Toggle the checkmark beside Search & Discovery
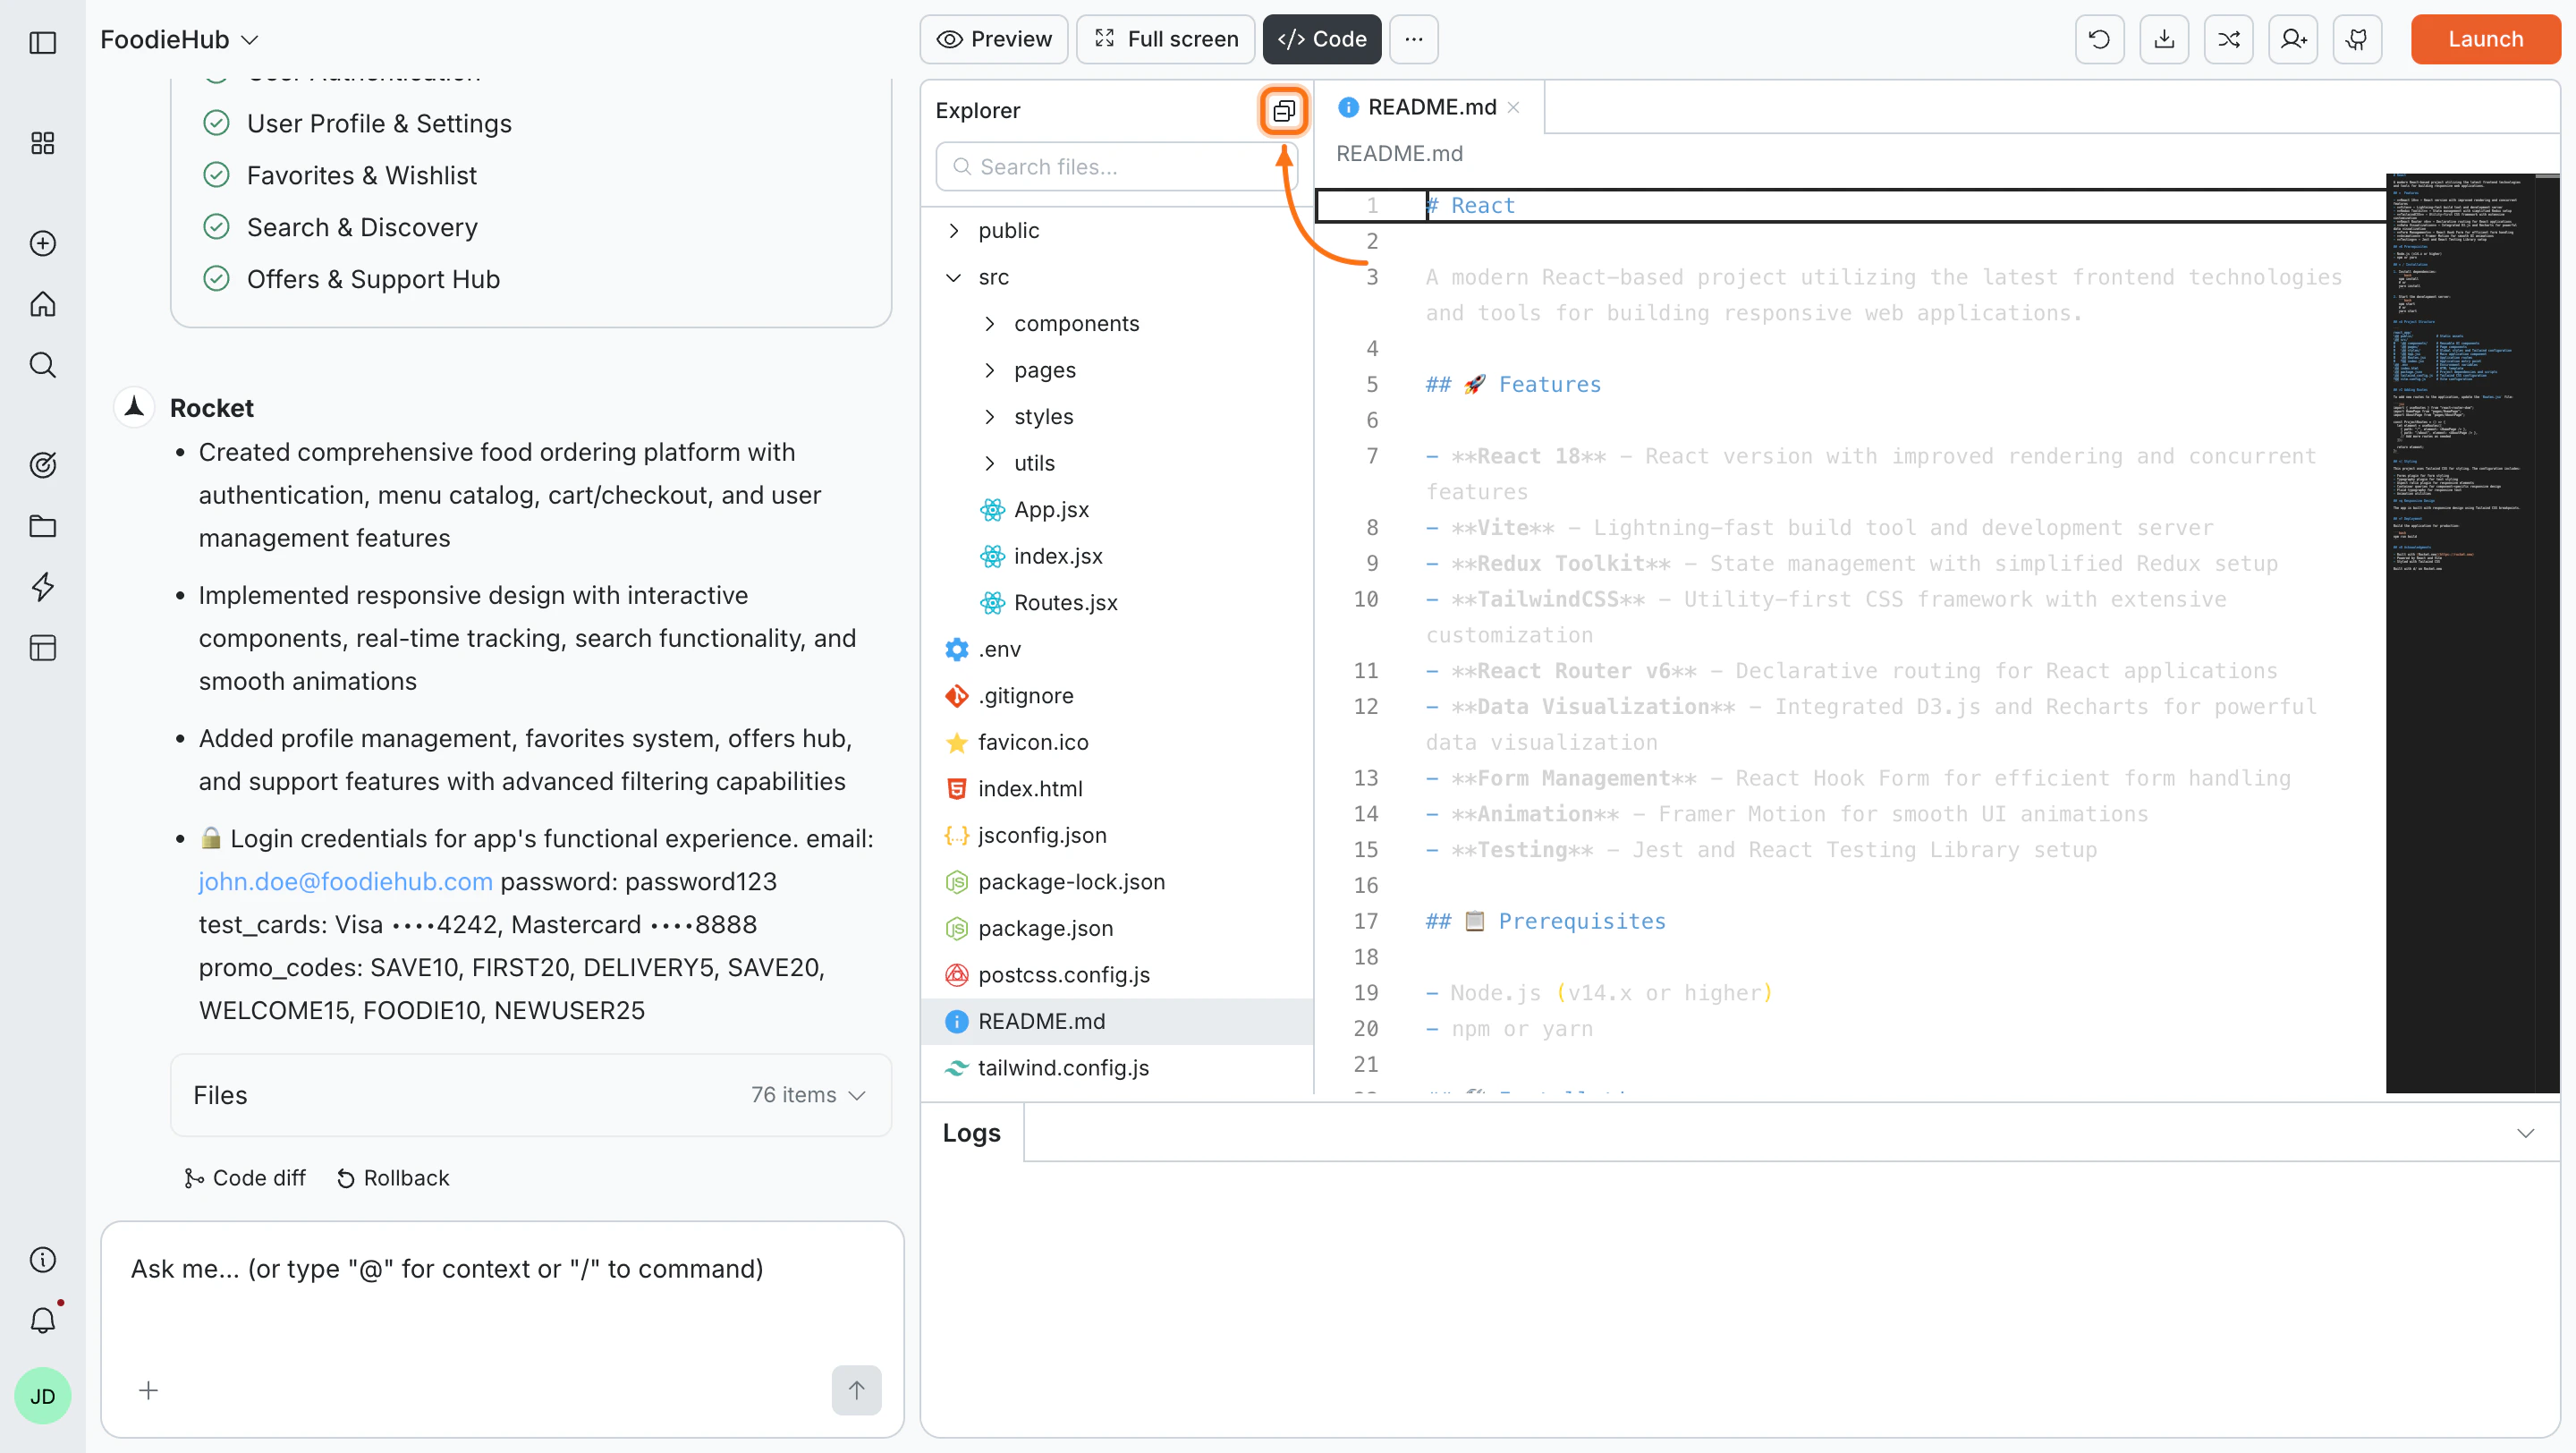 (217, 226)
